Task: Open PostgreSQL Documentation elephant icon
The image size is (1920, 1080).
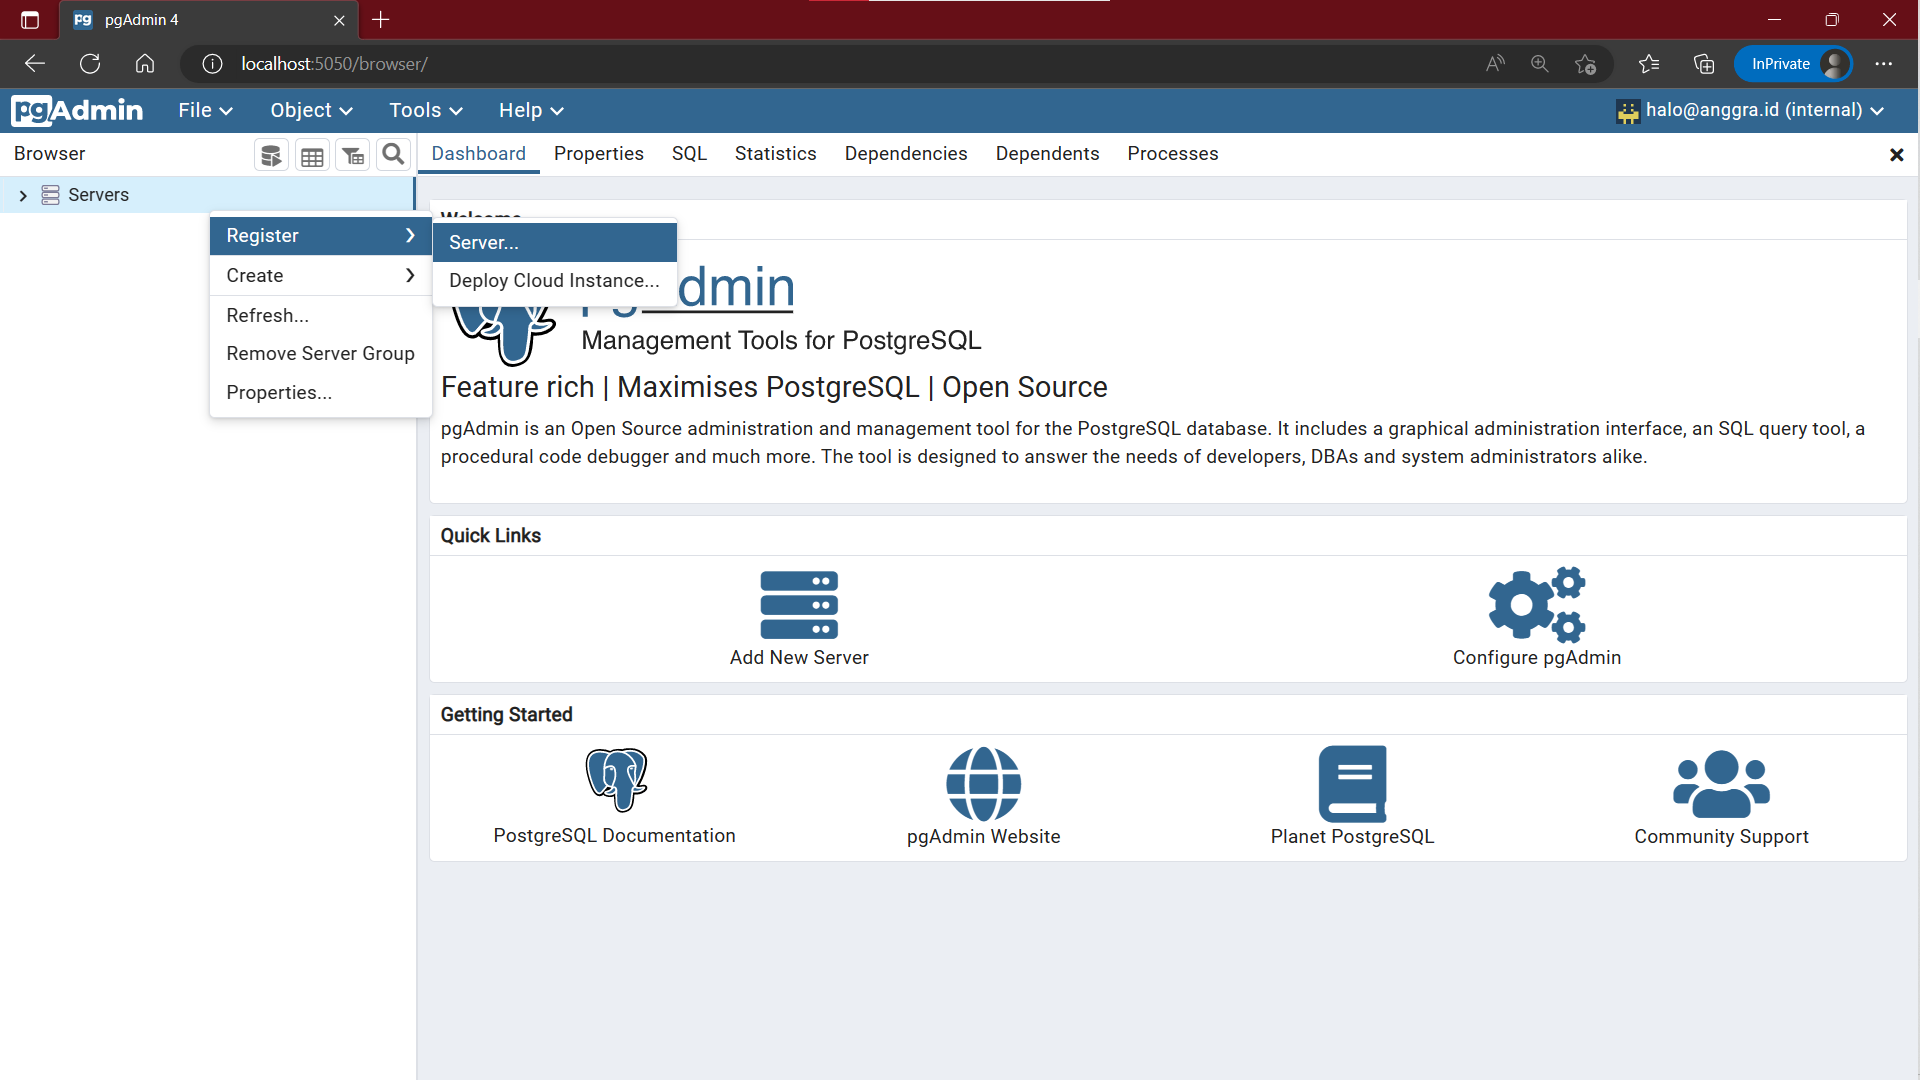Action: pyautogui.click(x=615, y=781)
